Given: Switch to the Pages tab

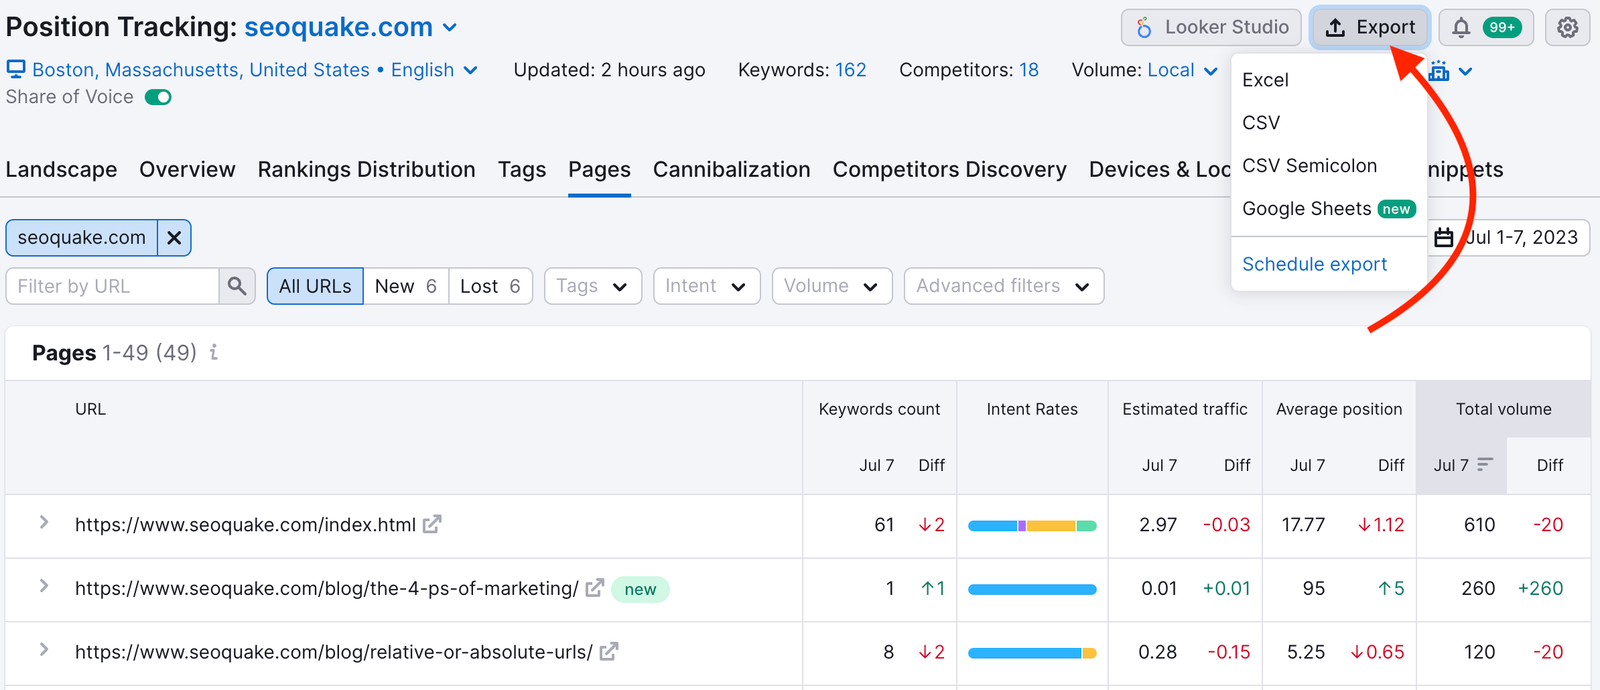Looking at the screenshot, I should (x=599, y=170).
